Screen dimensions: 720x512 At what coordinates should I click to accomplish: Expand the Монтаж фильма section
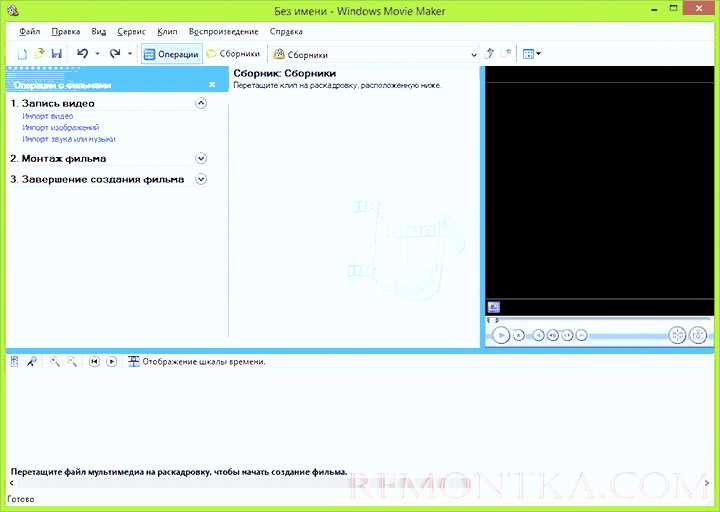click(x=201, y=158)
